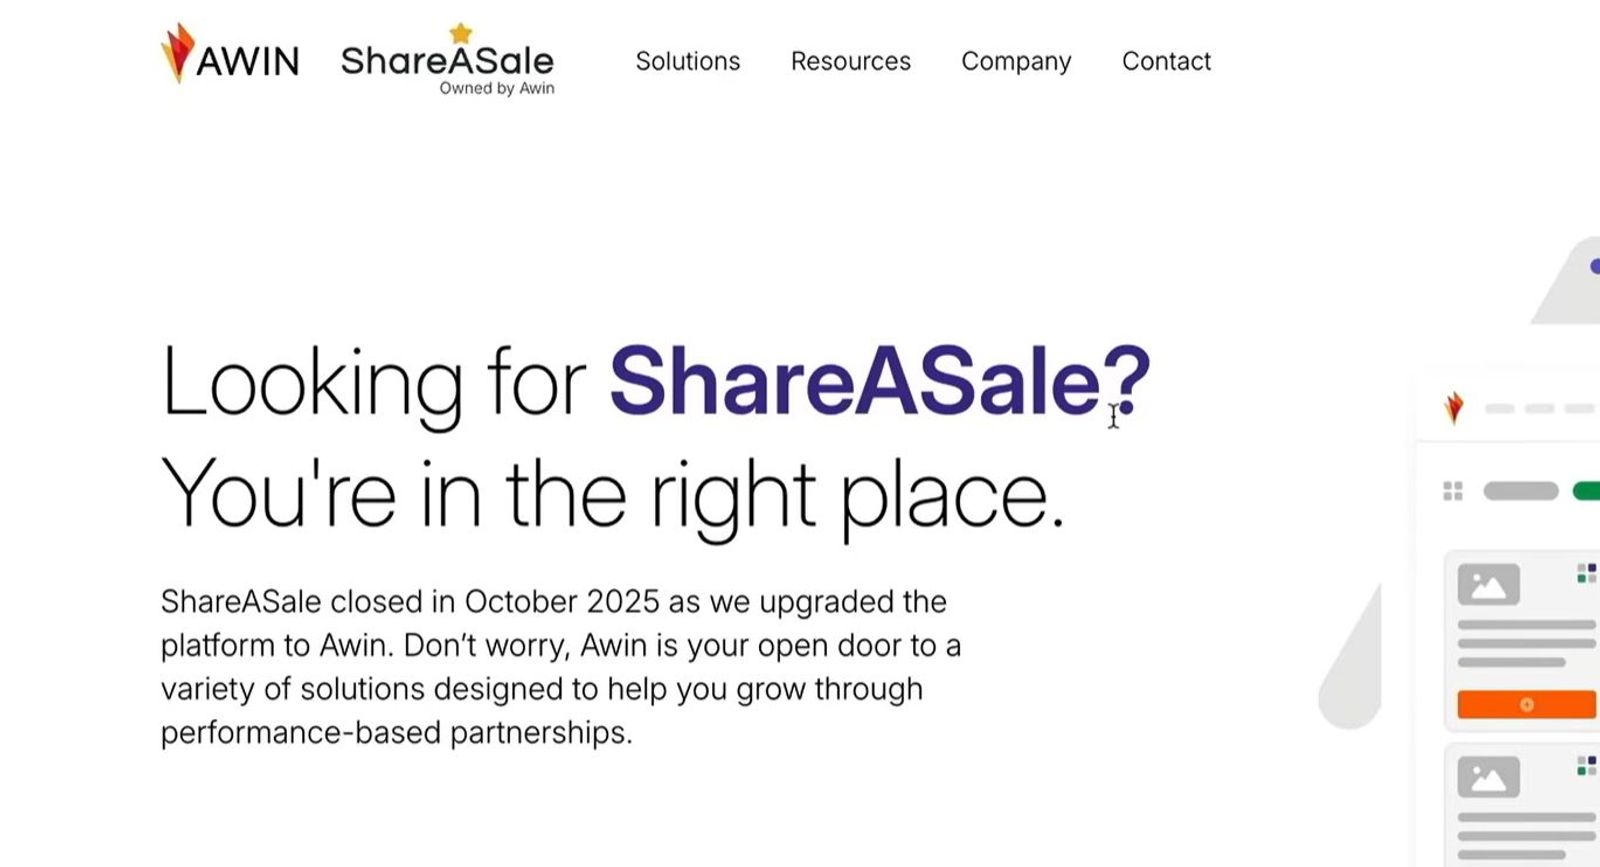
Task: Click the small flame icon in mockup panel
Action: pyautogui.click(x=1454, y=408)
